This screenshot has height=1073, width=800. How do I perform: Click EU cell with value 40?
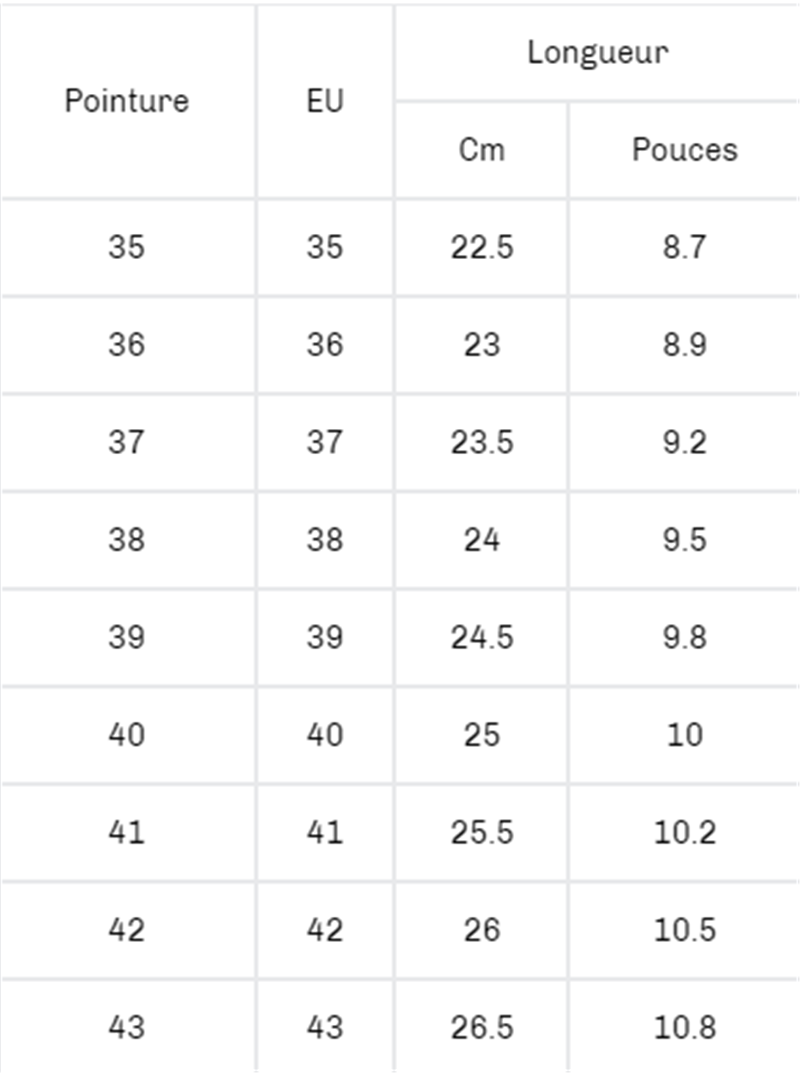pos(324,735)
